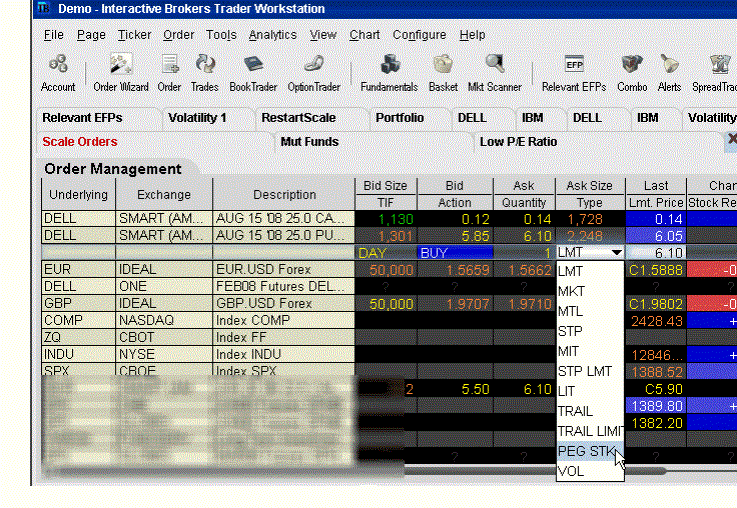Click the ZQ underlying cell
737x508 pixels.
pos(78,337)
